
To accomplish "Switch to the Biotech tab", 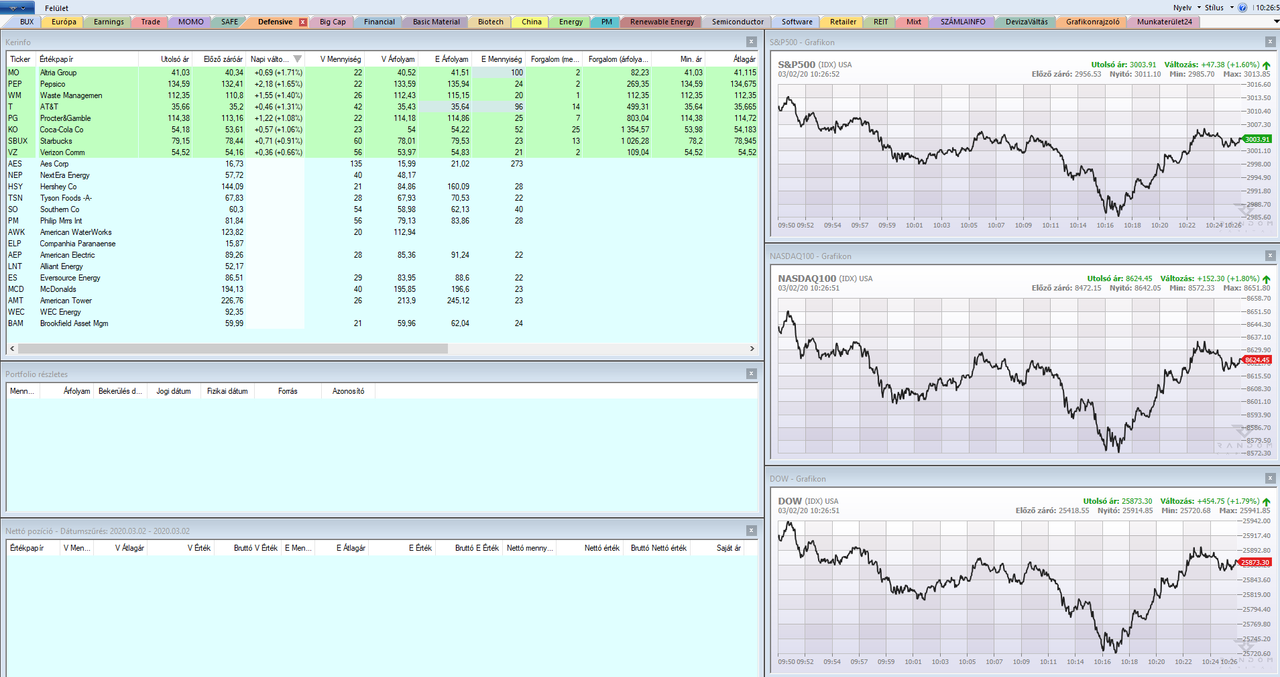I will (x=491, y=21).
